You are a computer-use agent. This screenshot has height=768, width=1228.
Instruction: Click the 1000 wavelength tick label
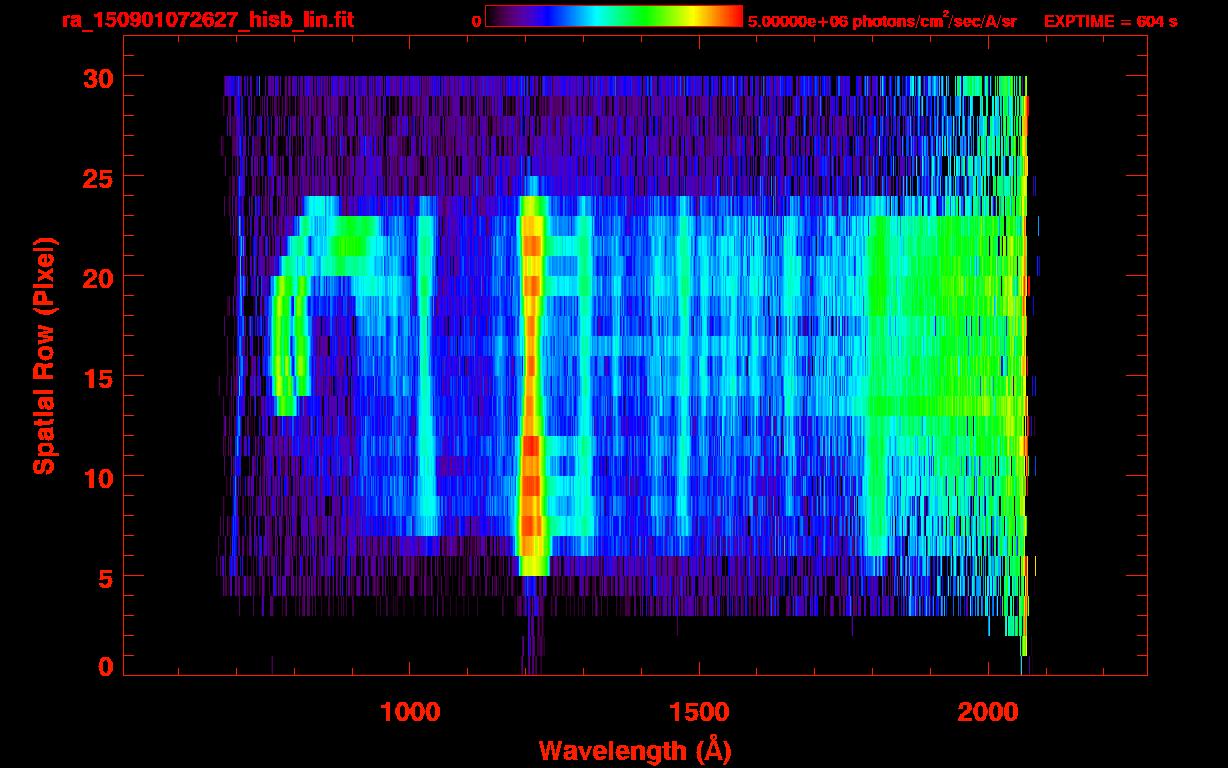coord(410,711)
